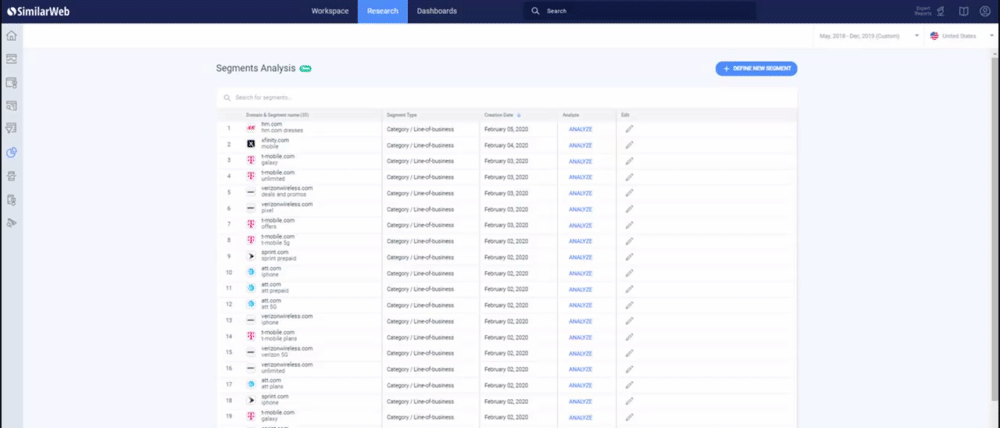Click the Analyze column header
The width and height of the screenshot is (1000, 428).
tap(571, 115)
